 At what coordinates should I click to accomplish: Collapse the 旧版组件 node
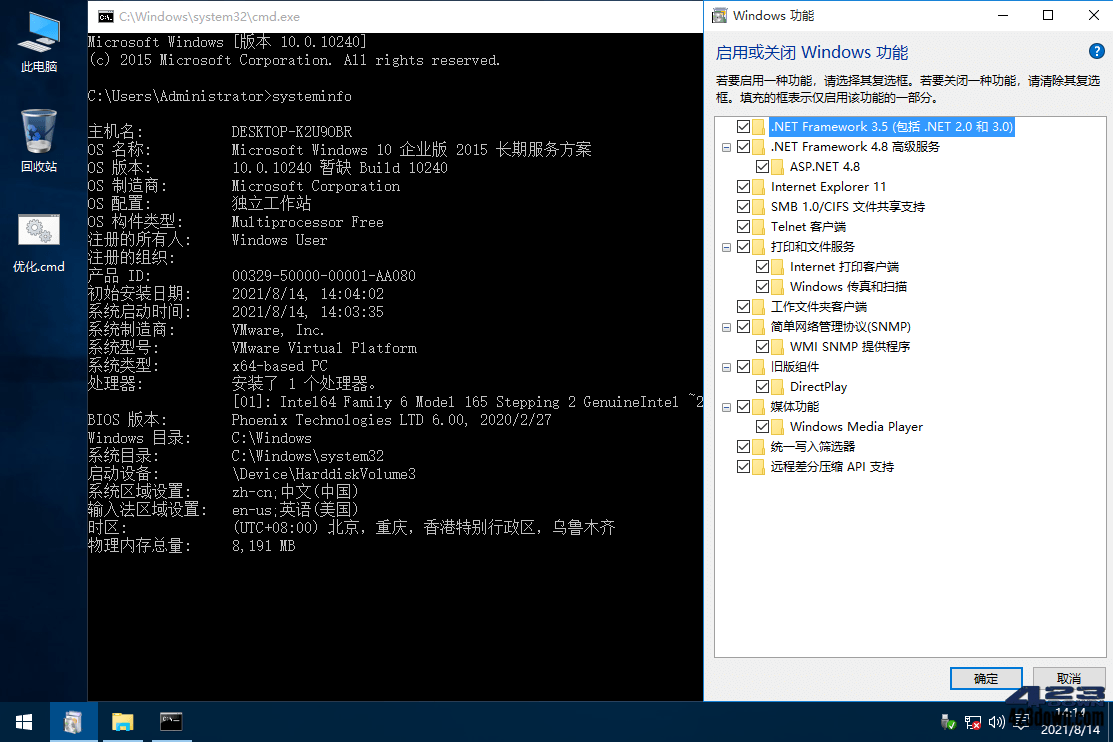pyautogui.click(x=725, y=366)
